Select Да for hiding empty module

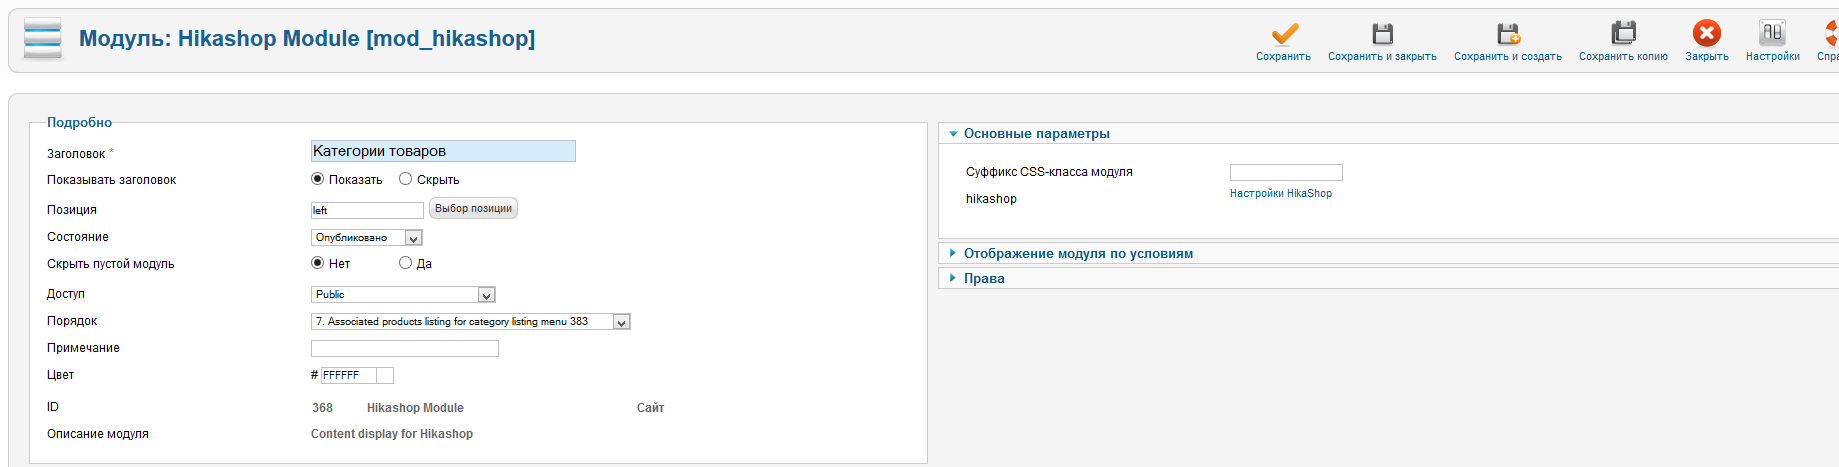(x=405, y=263)
